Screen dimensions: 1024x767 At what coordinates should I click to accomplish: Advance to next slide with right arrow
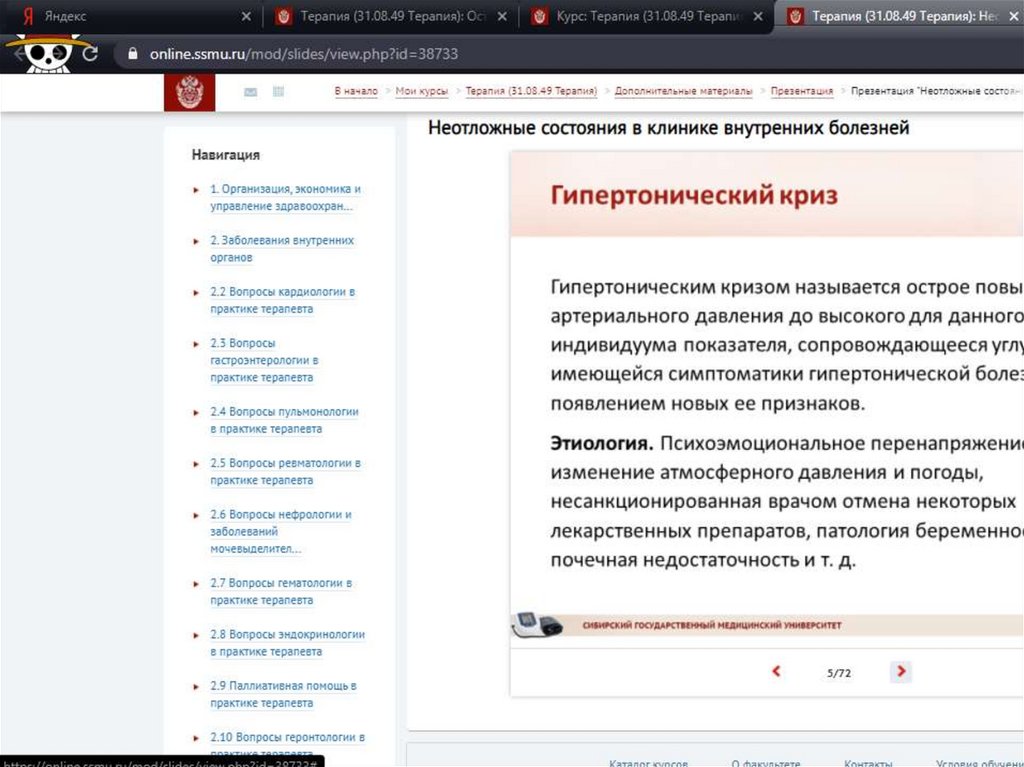click(x=901, y=671)
